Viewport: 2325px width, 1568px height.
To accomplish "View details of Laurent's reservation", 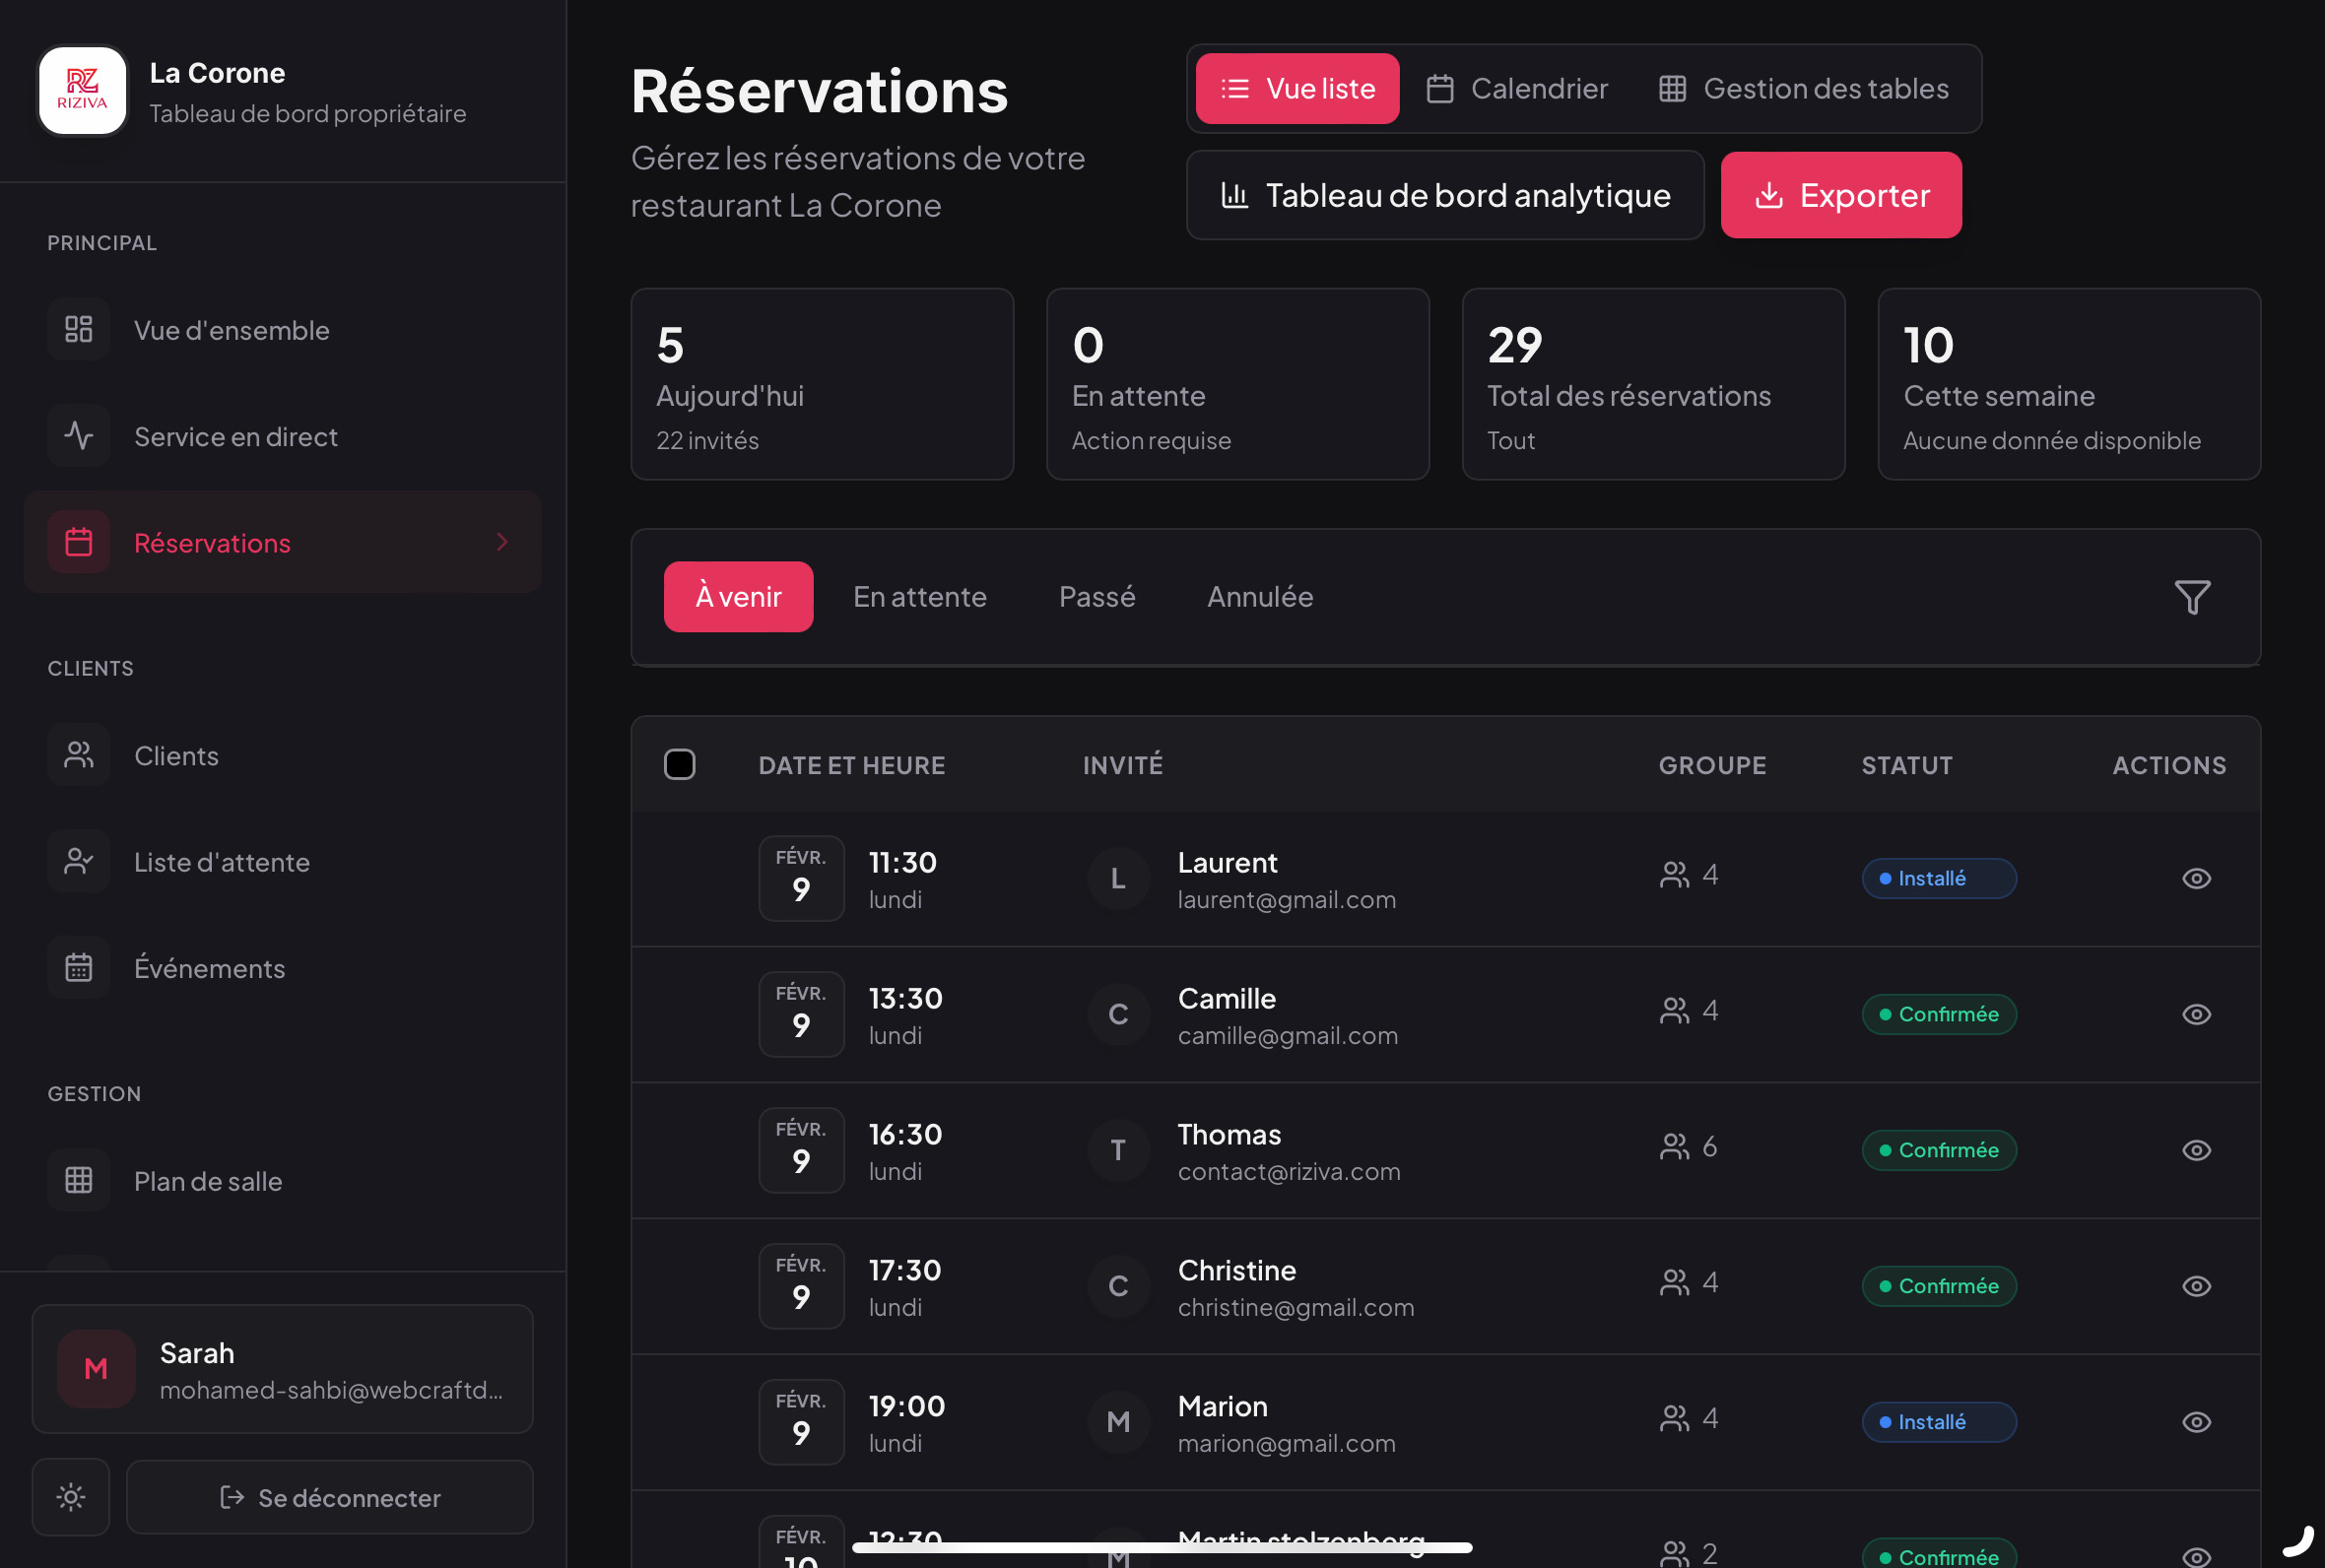I will coord(2196,878).
